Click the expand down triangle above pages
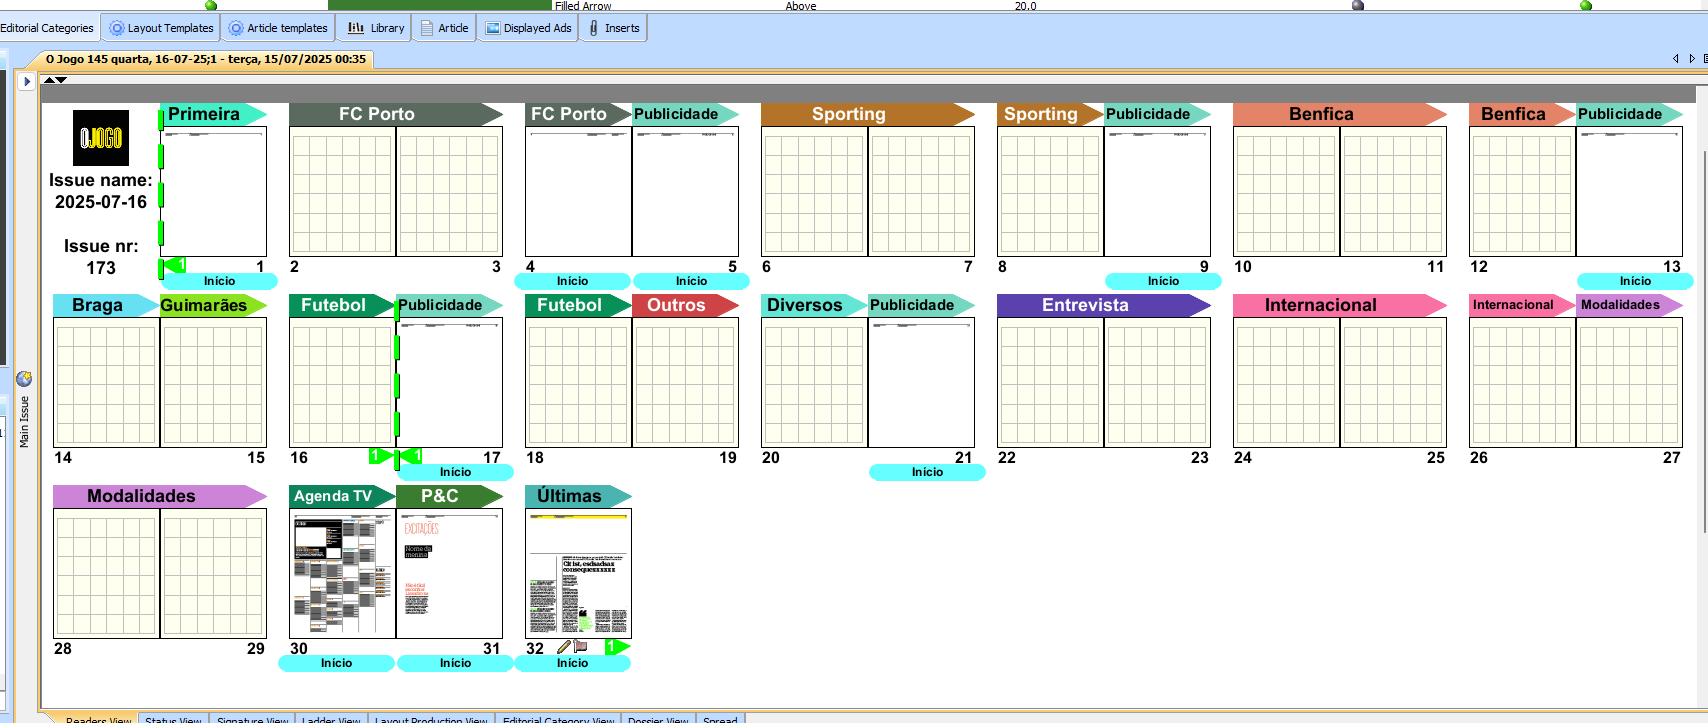Image resolution: width=1708 pixels, height=723 pixels. coord(61,80)
